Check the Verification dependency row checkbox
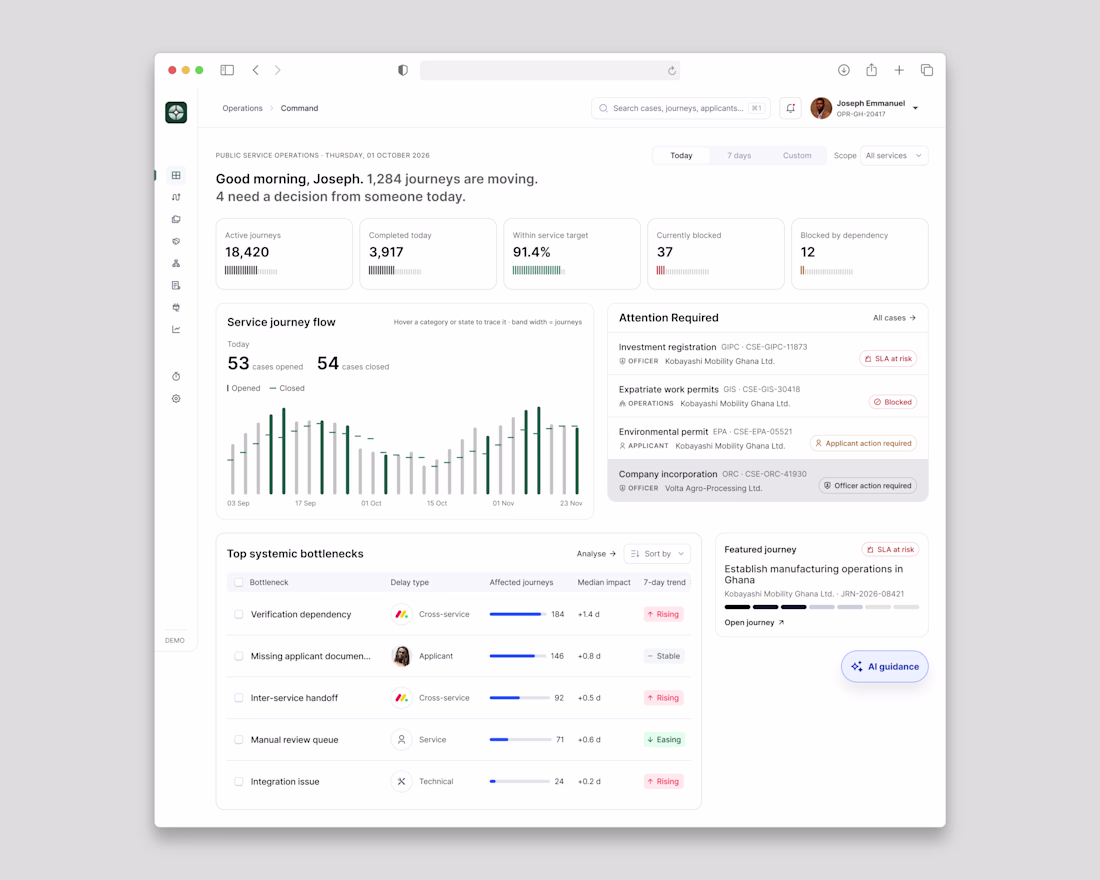The image size is (1100, 880). 239,614
